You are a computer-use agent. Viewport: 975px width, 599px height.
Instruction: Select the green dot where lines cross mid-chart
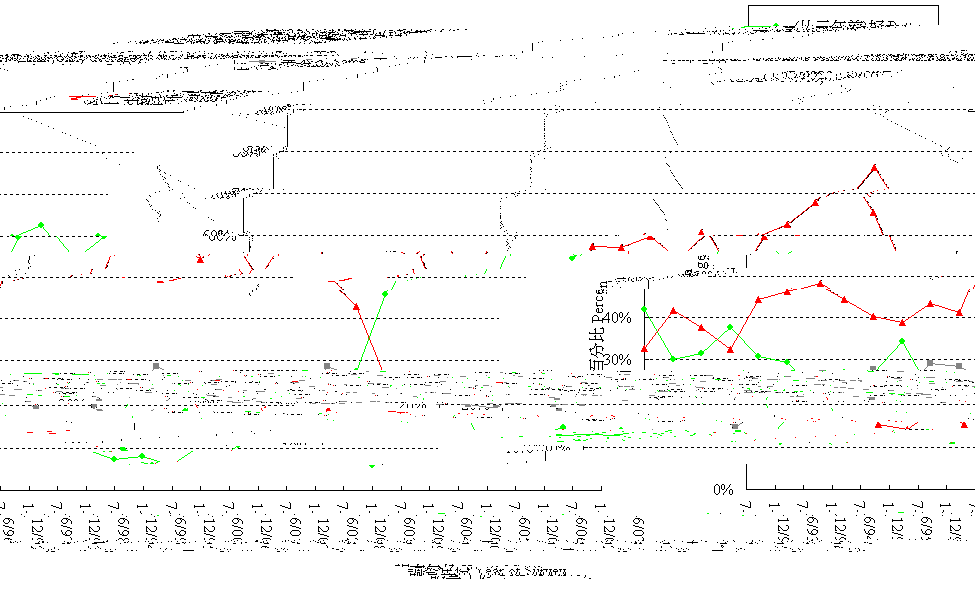(x=385, y=294)
